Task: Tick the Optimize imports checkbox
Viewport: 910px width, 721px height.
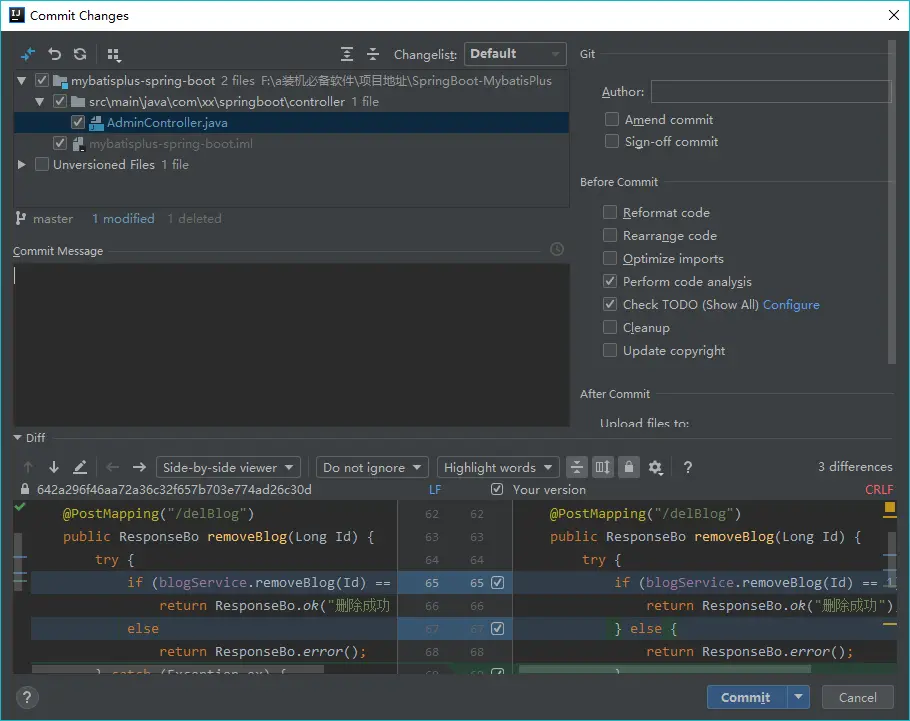Action: coord(610,259)
